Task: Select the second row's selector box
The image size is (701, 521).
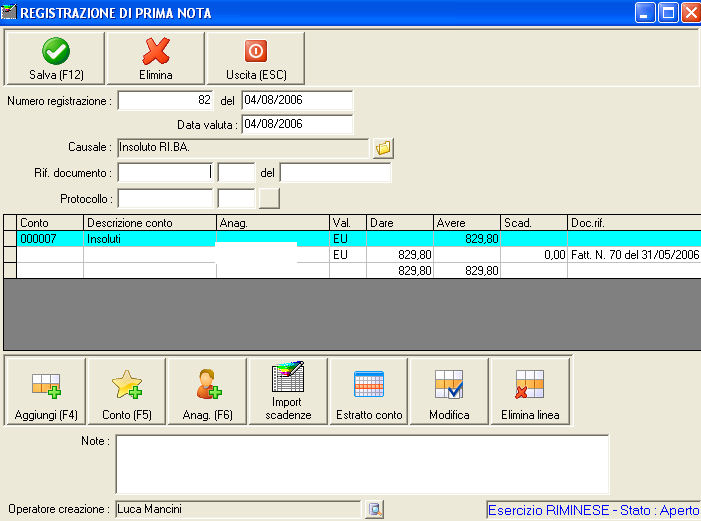Action: click(x=10, y=255)
